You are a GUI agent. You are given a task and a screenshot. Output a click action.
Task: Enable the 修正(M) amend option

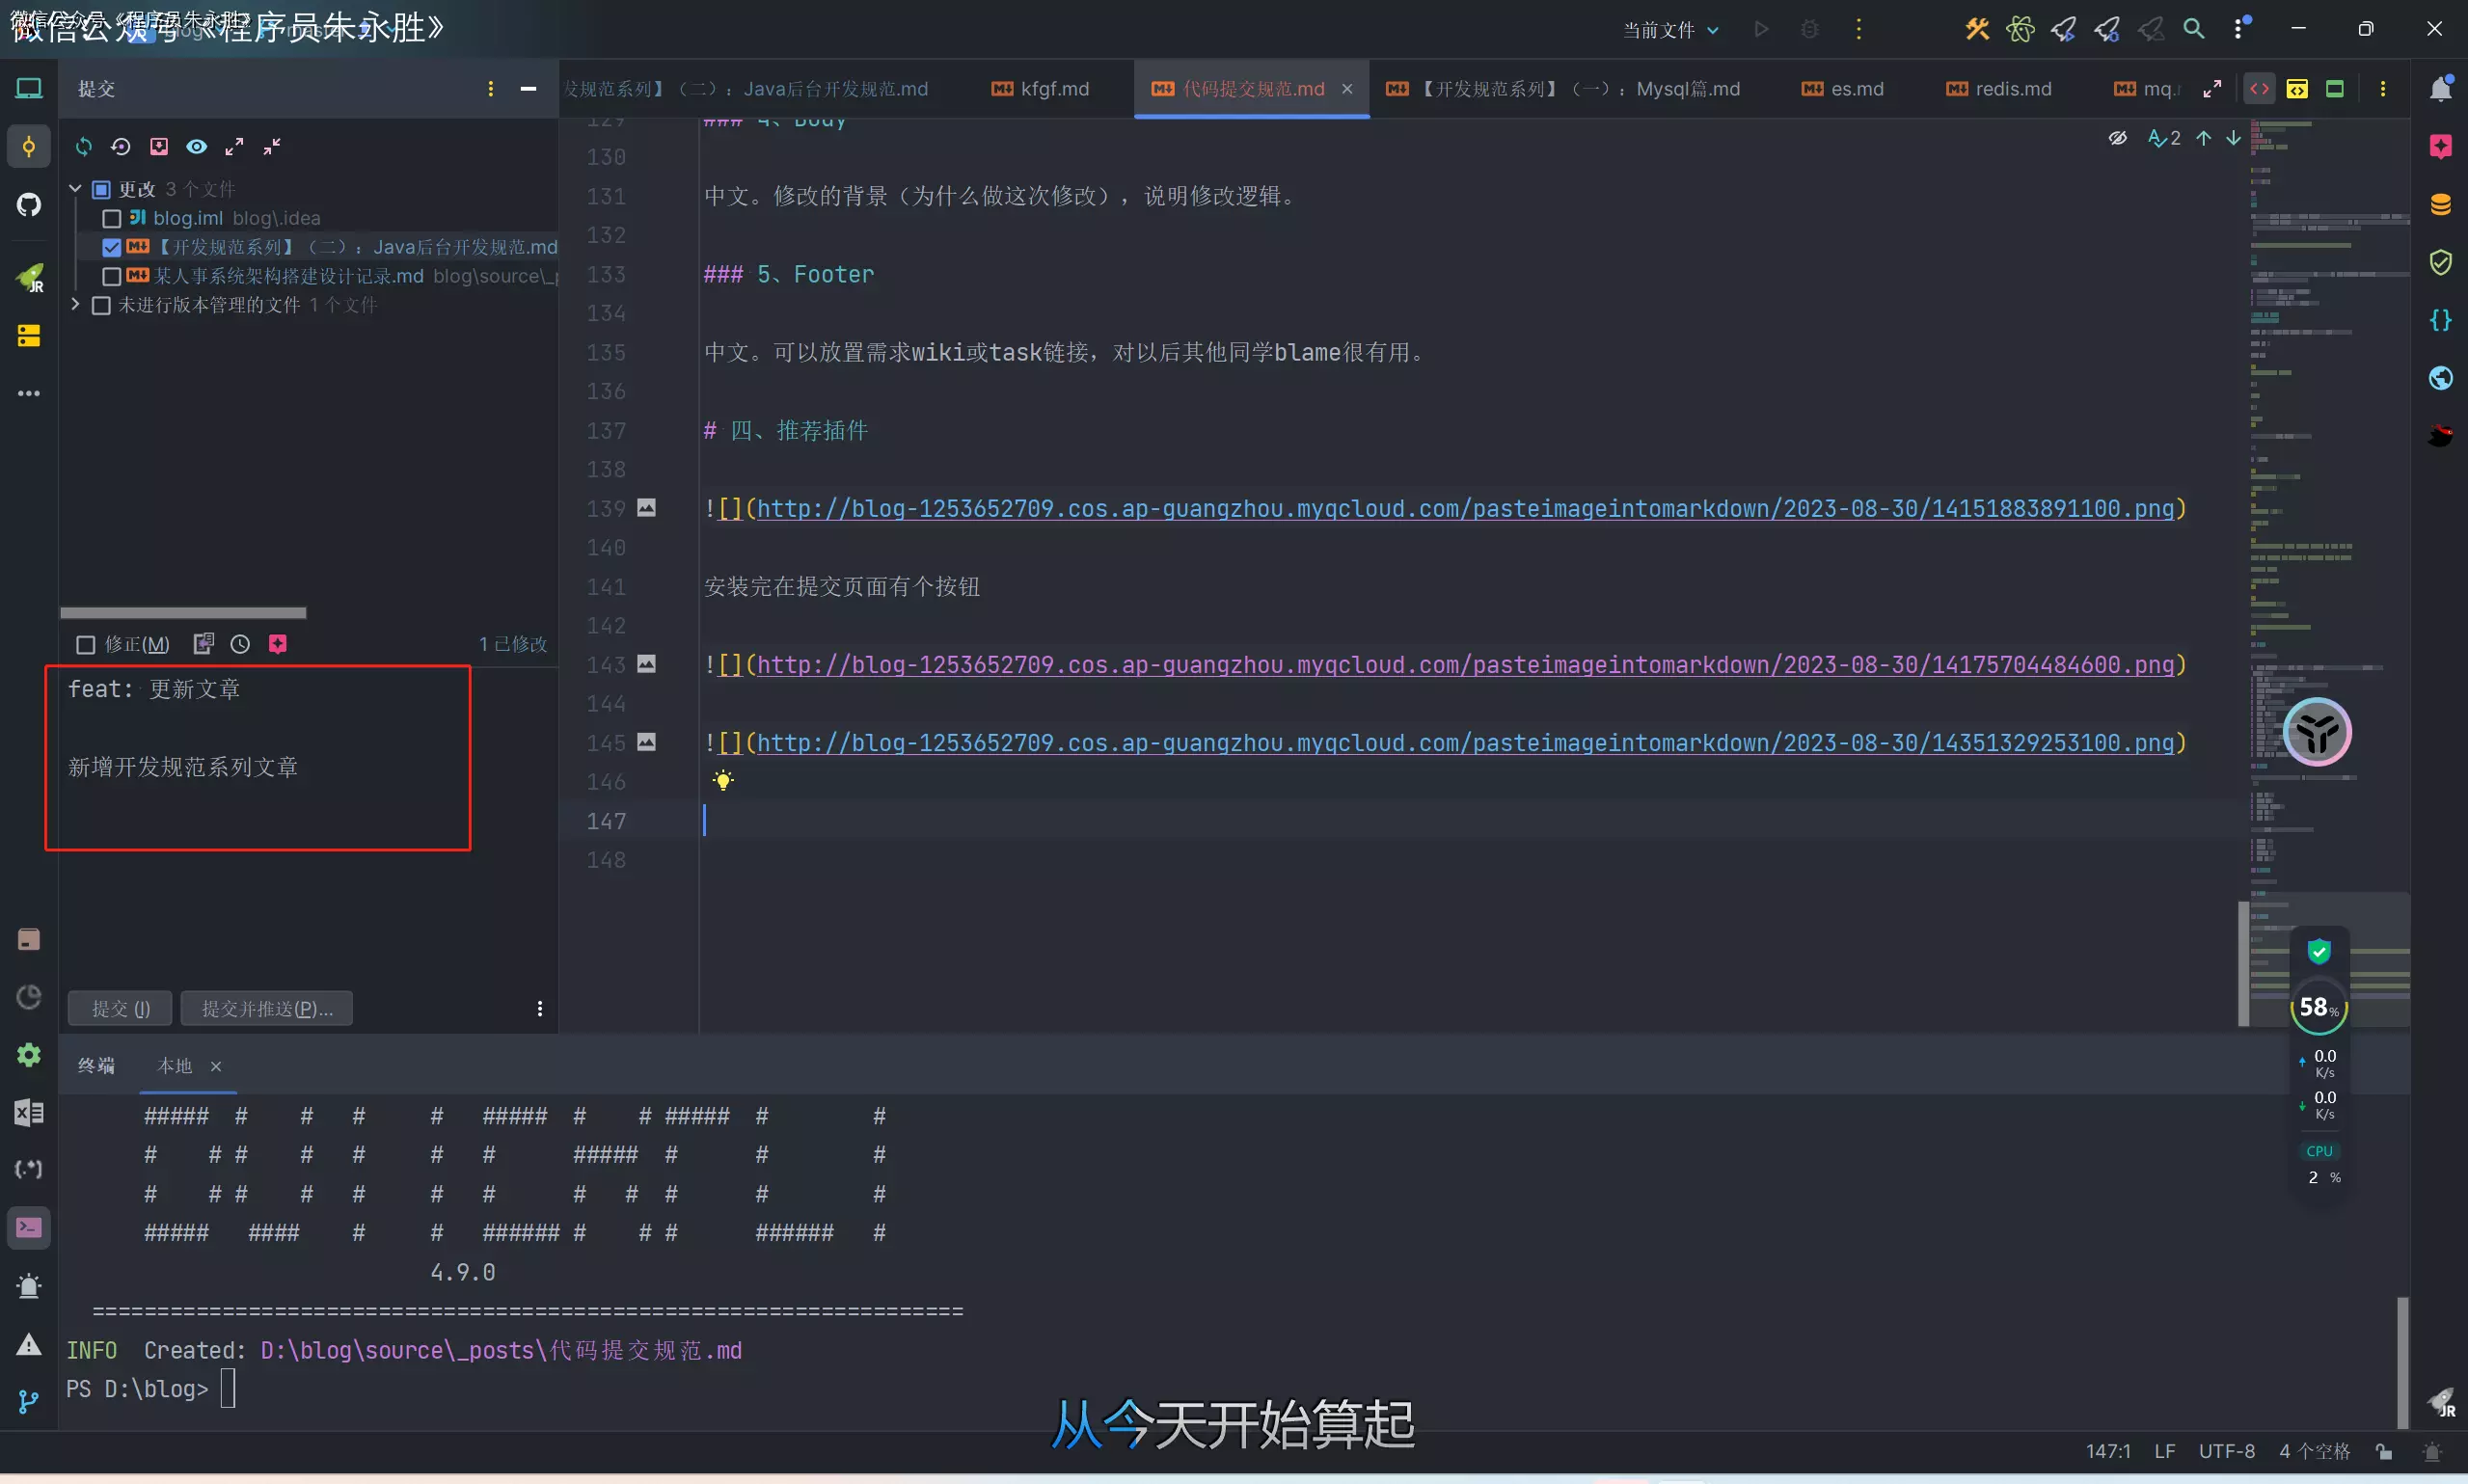[x=86, y=644]
